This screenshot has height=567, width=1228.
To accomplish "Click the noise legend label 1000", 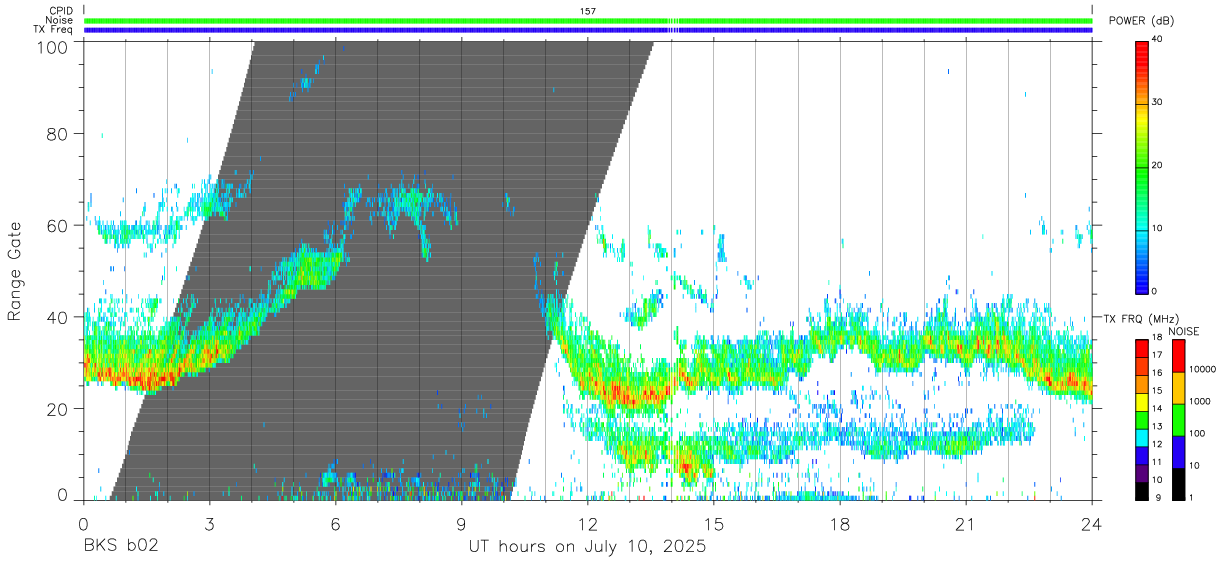I will click(x=1202, y=401).
